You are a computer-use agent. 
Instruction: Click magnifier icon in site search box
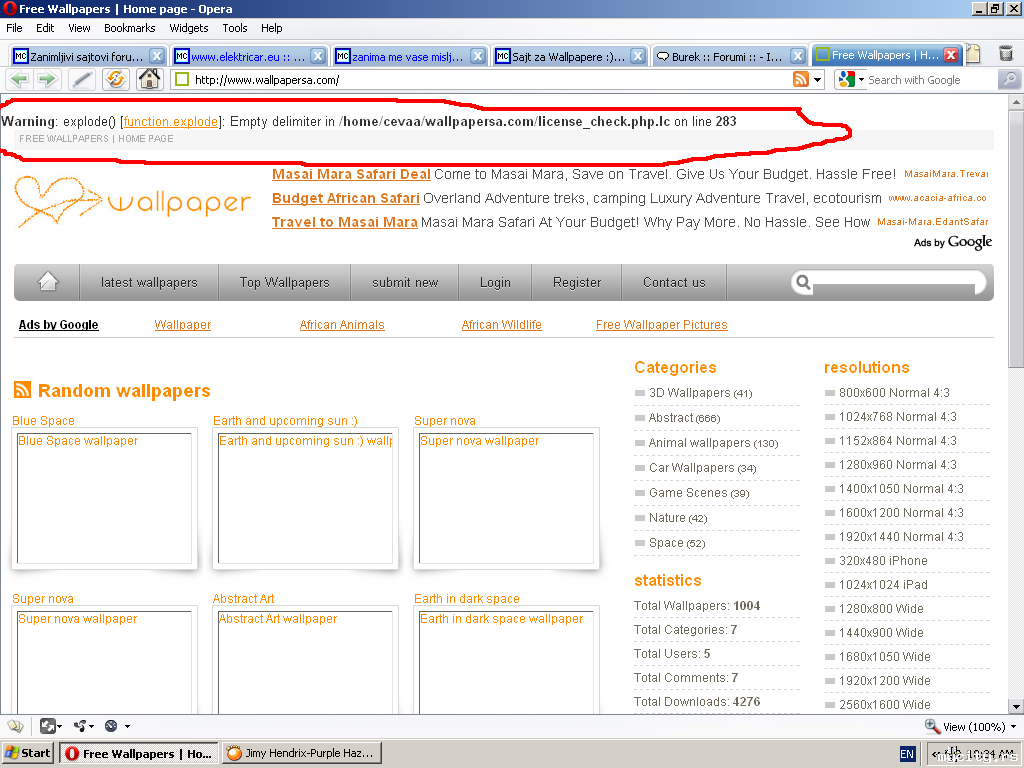[803, 282]
